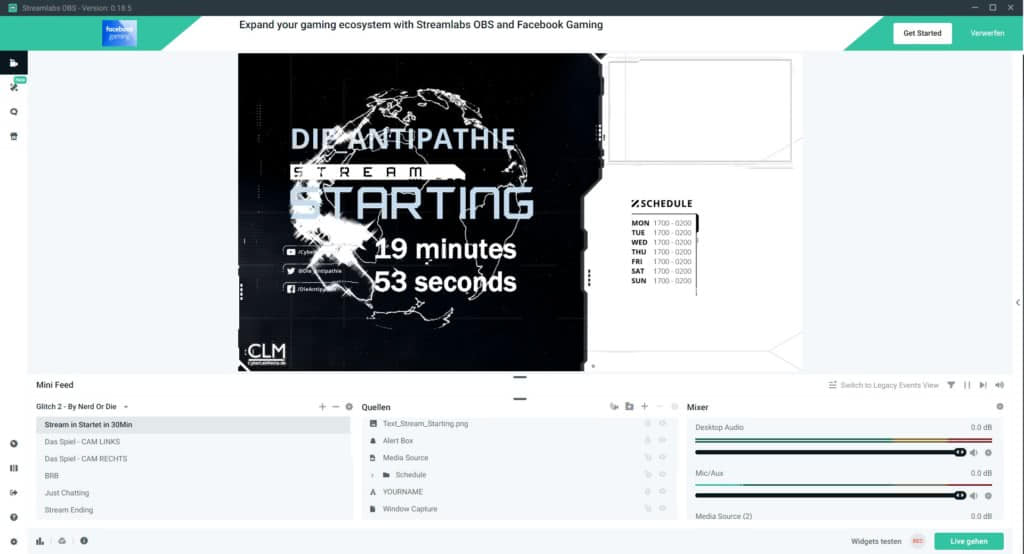Open settings gear at sidebar bottom
This screenshot has height=554, width=1024.
coord(14,541)
